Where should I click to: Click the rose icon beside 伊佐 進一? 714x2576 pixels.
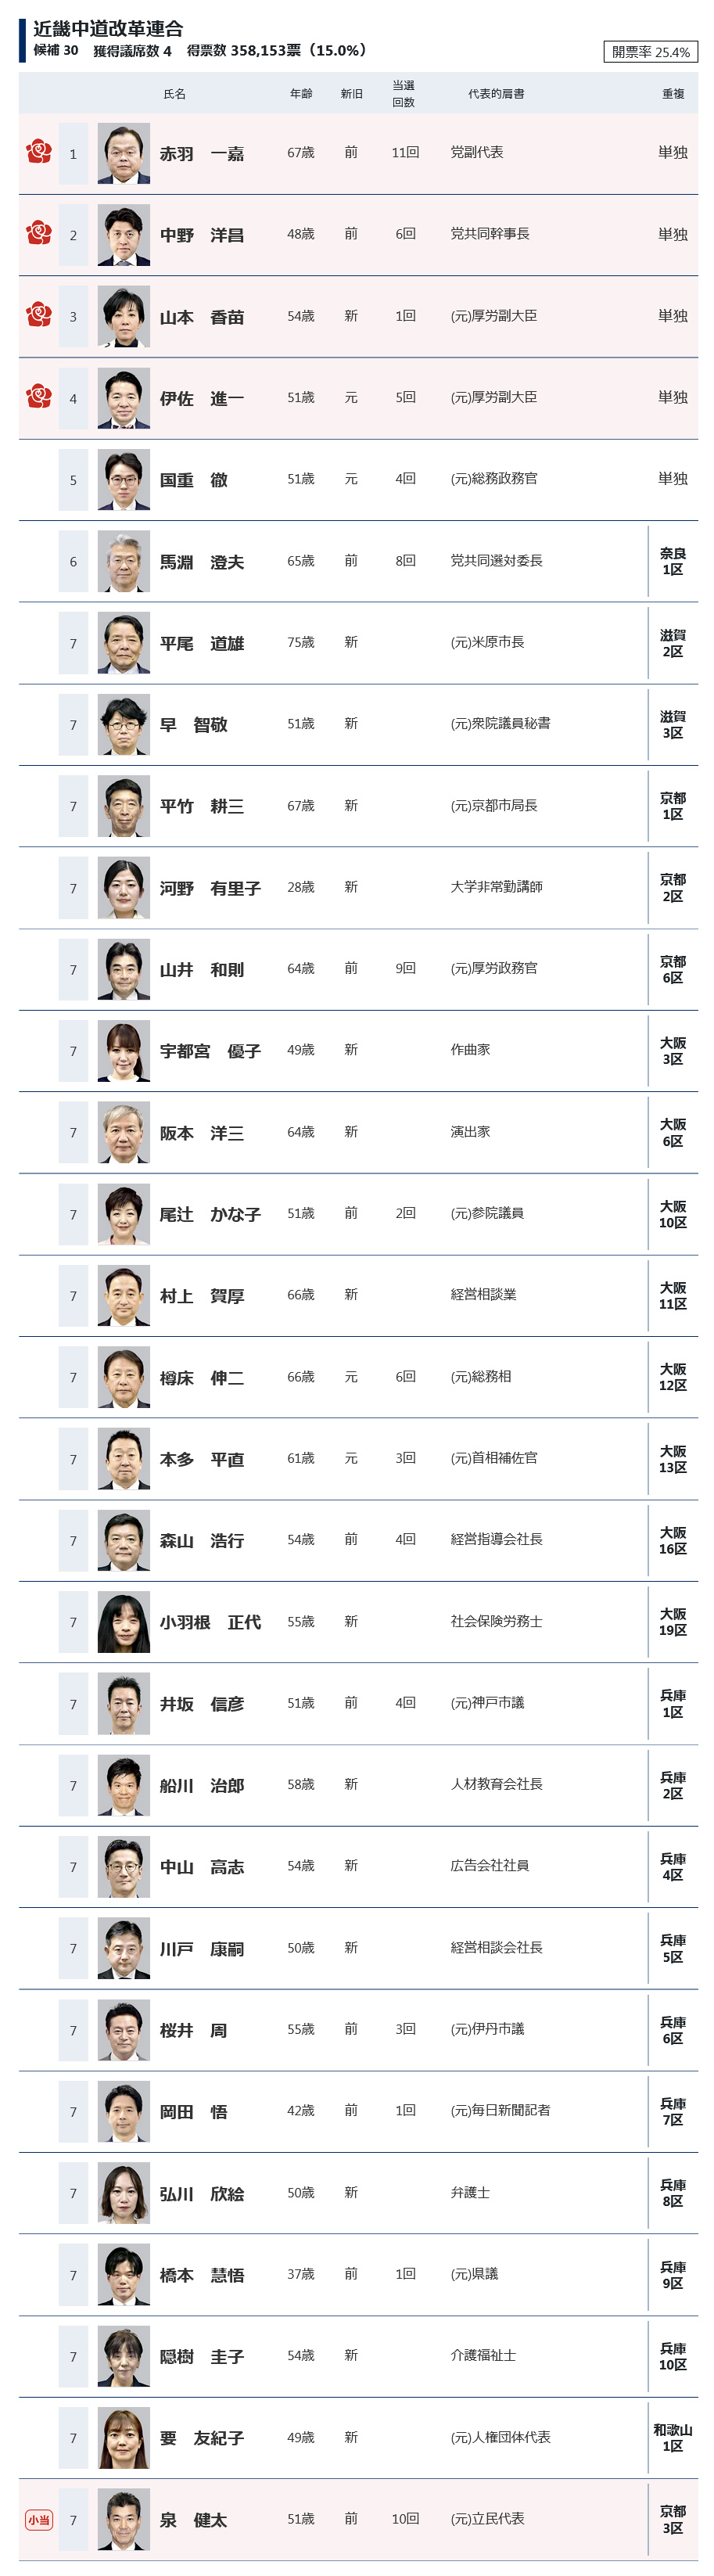39,396
